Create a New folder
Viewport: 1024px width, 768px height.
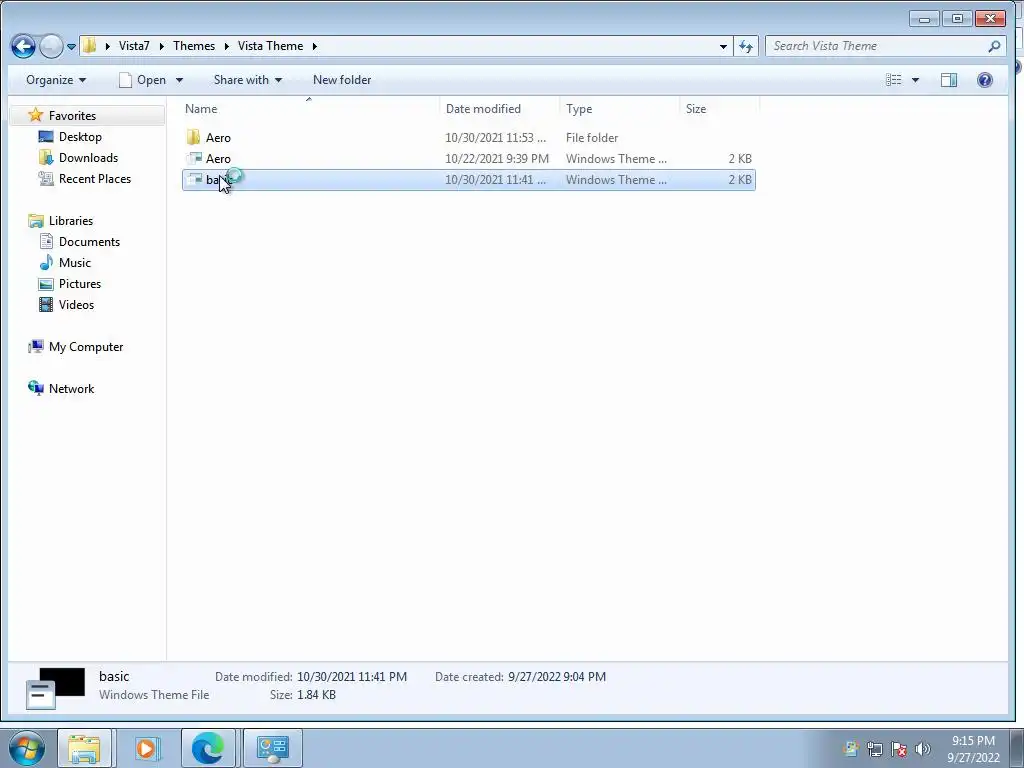[x=342, y=80]
